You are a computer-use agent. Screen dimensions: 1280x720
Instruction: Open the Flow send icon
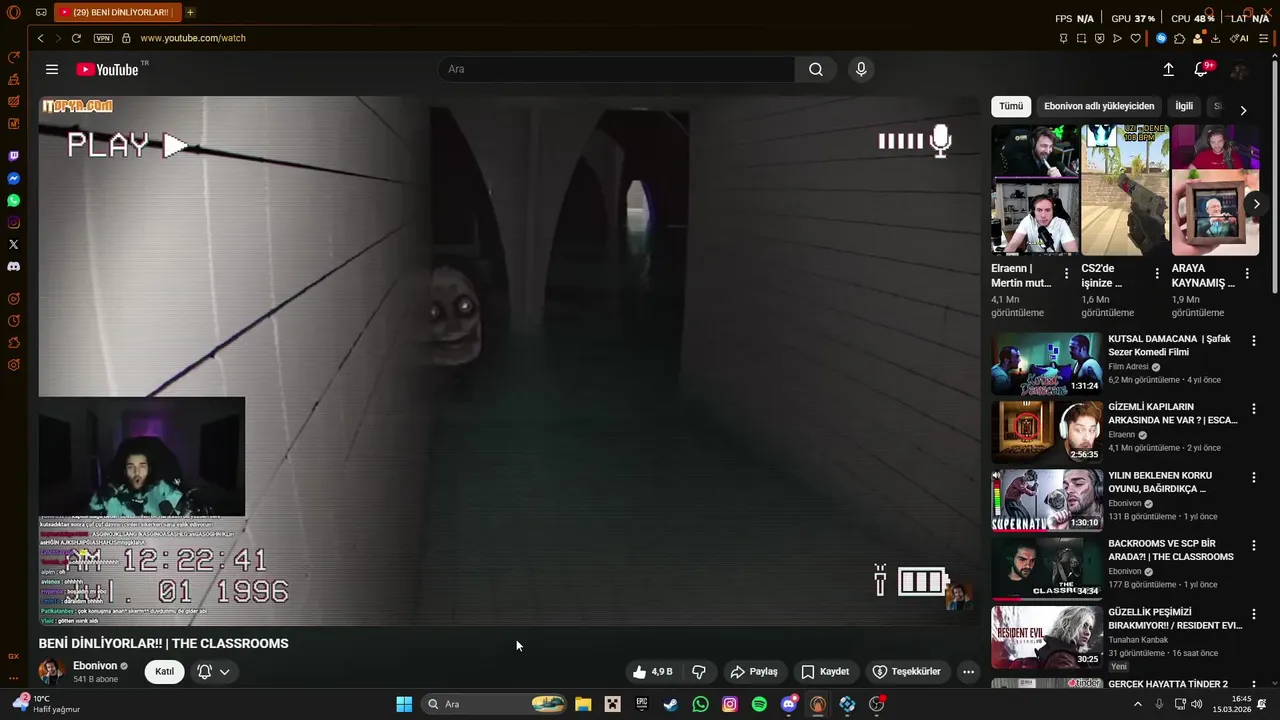(1117, 38)
